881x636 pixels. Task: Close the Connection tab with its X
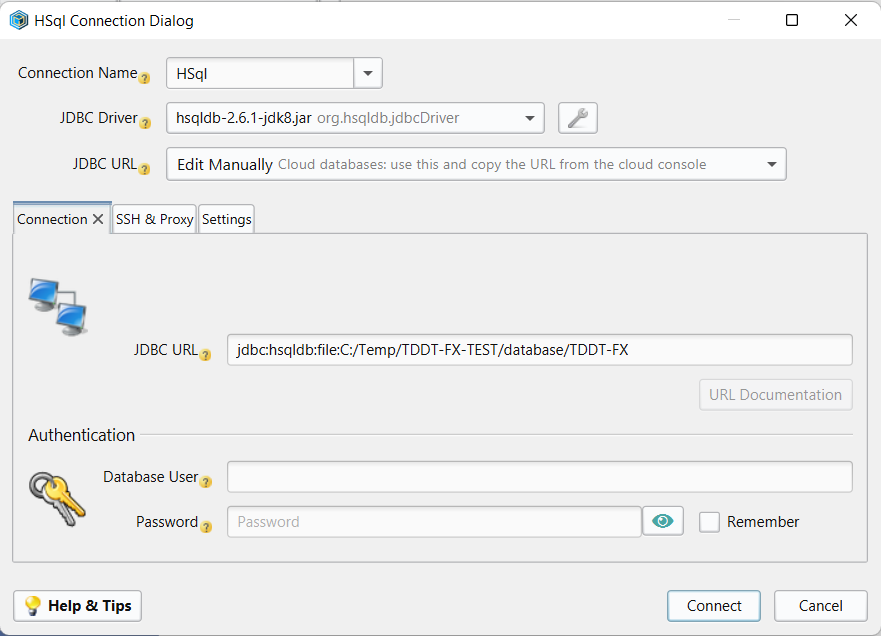(x=99, y=216)
